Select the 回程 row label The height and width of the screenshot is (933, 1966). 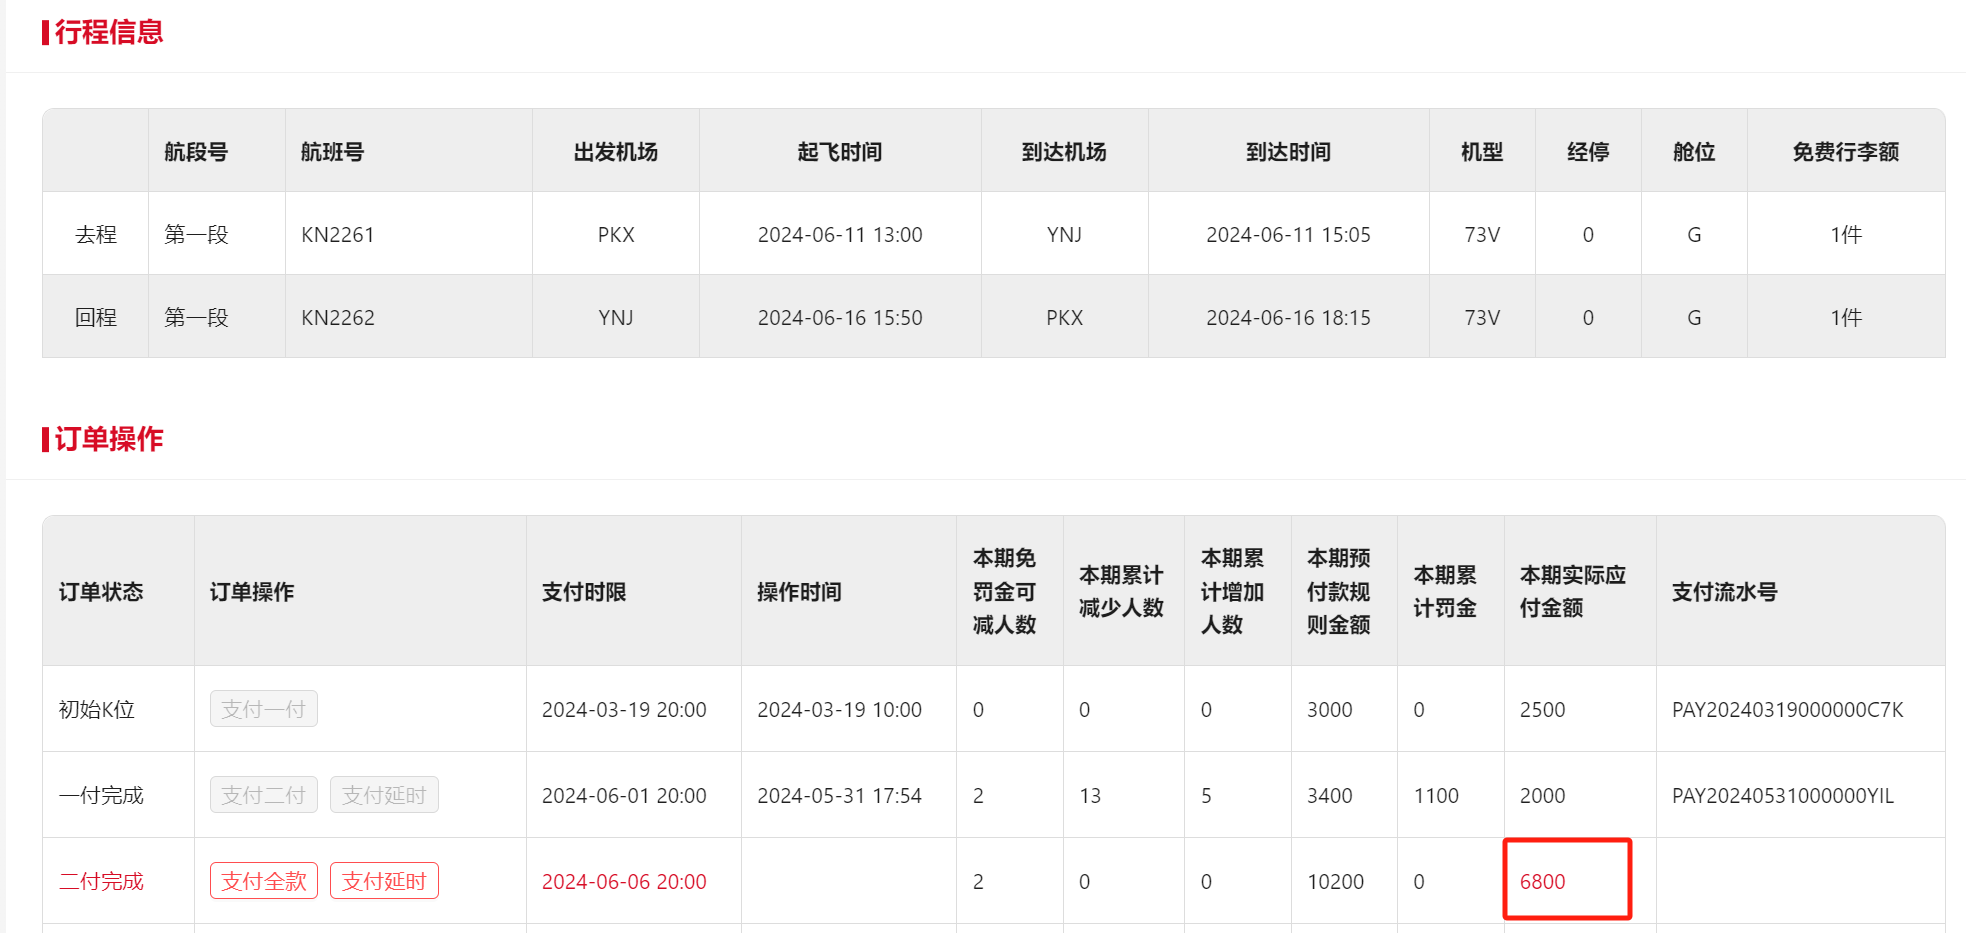(x=96, y=318)
